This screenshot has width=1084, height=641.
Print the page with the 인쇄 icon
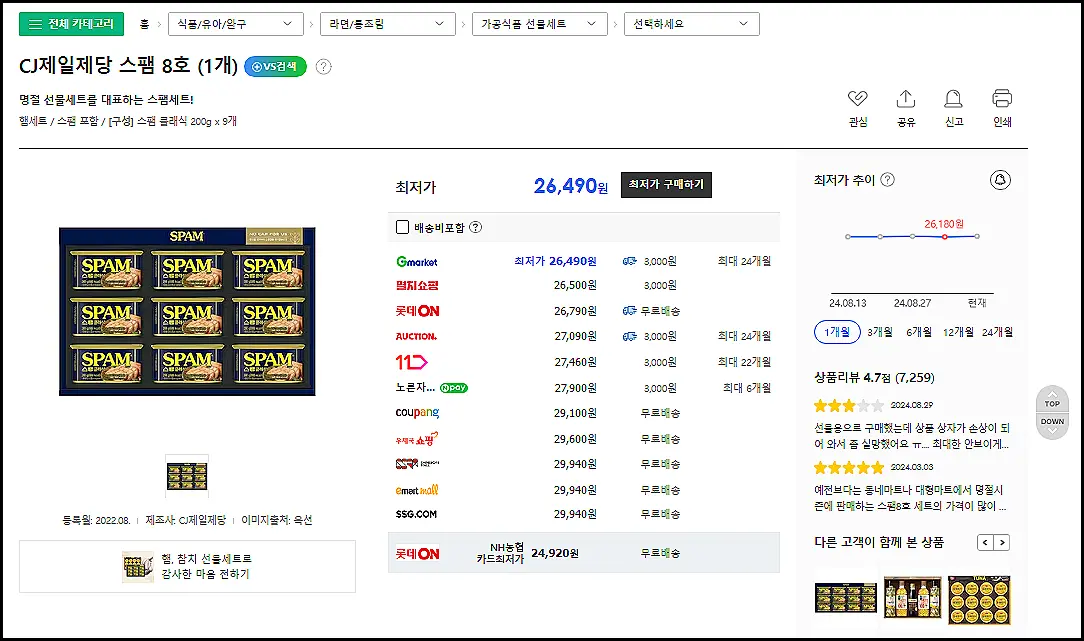tap(1000, 100)
